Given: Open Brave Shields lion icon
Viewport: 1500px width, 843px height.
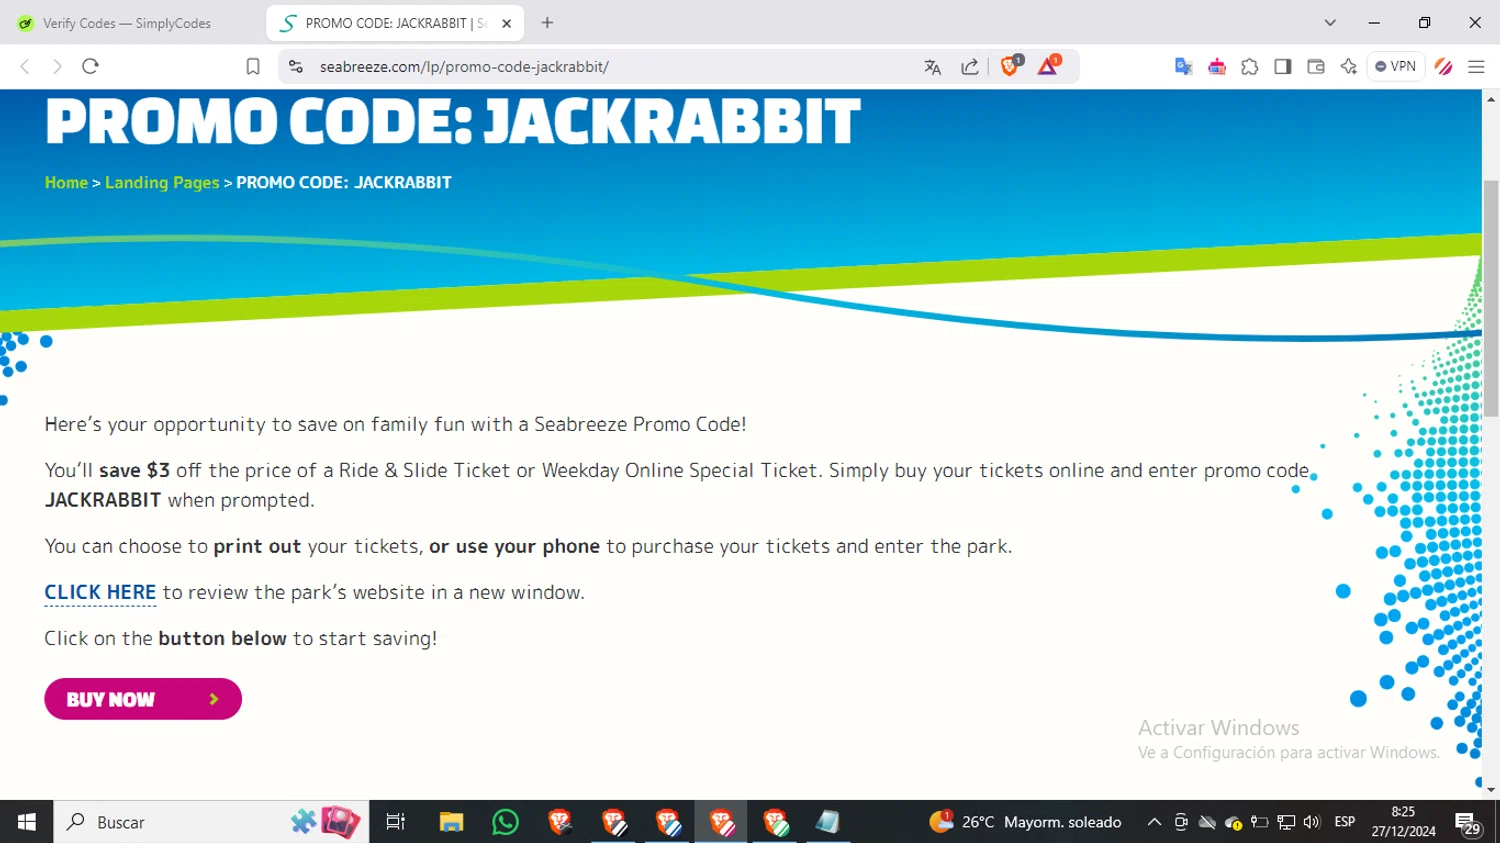Looking at the screenshot, I should pyautogui.click(x=1010, y=66).
